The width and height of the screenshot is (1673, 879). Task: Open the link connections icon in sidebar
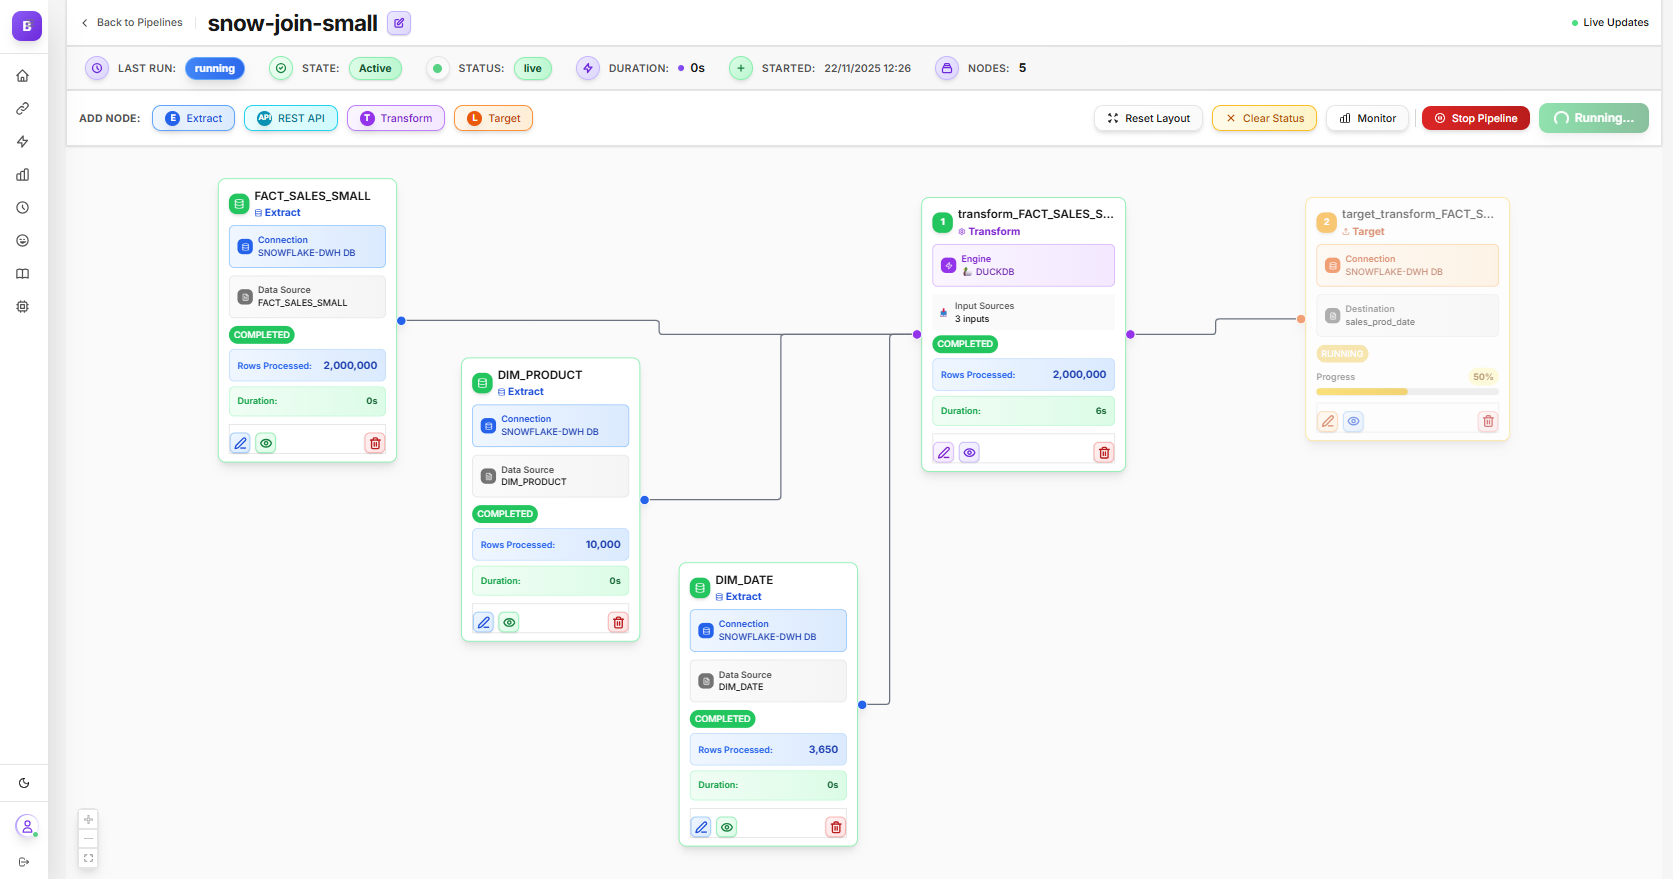[23, 109]
